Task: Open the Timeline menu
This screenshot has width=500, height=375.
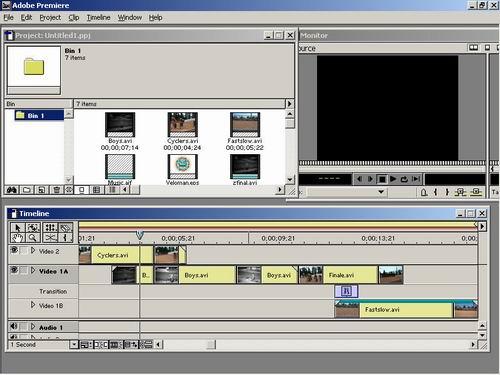Action: (x=98, y=17)
